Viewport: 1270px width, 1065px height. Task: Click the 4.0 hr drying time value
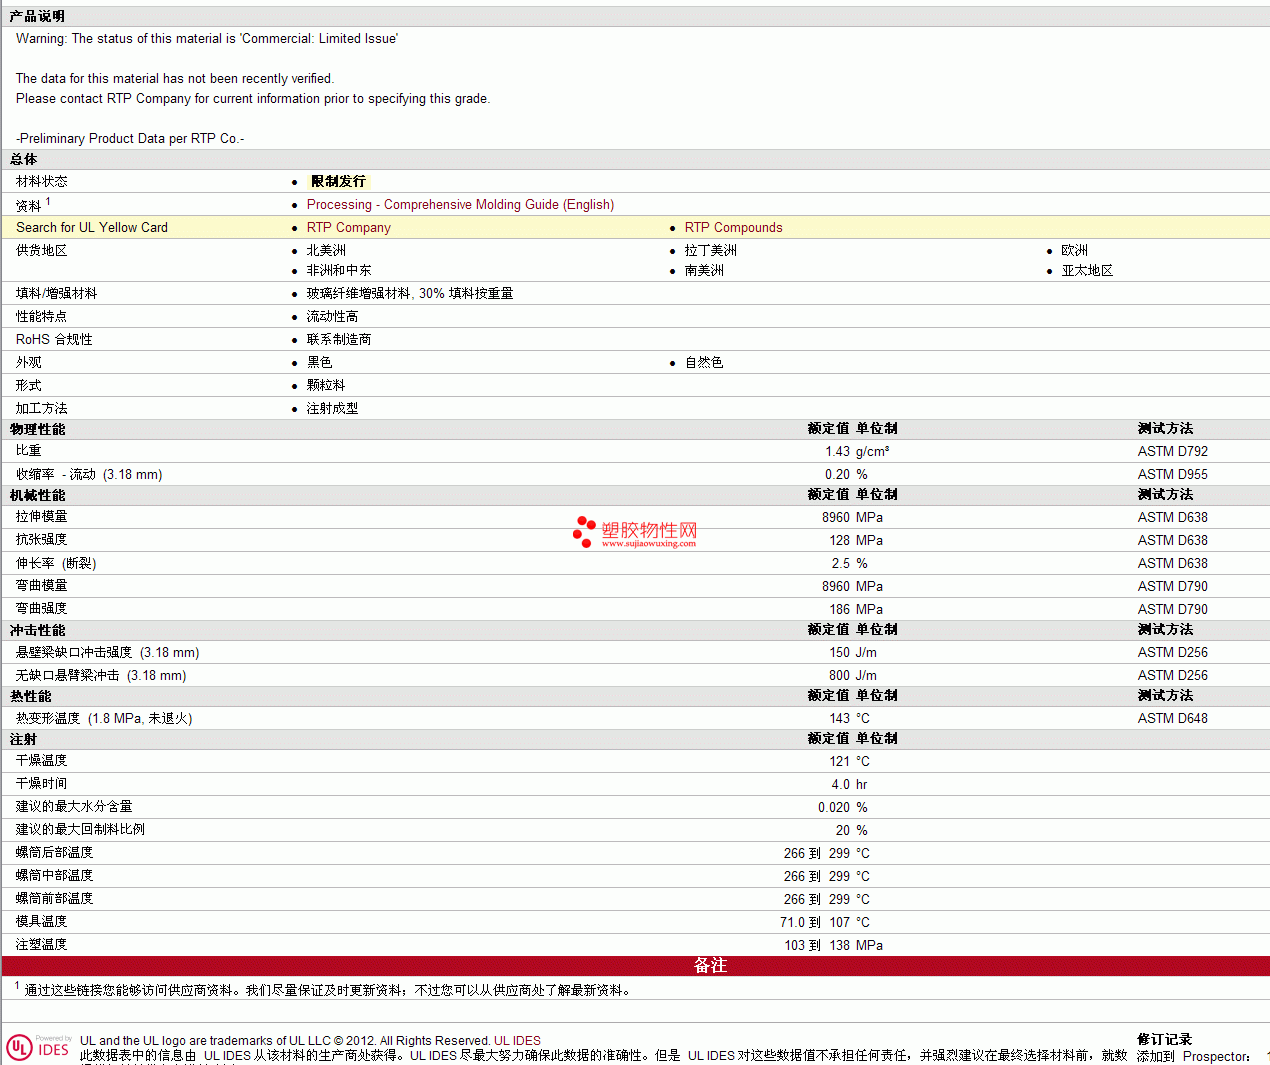pos(849,784)
